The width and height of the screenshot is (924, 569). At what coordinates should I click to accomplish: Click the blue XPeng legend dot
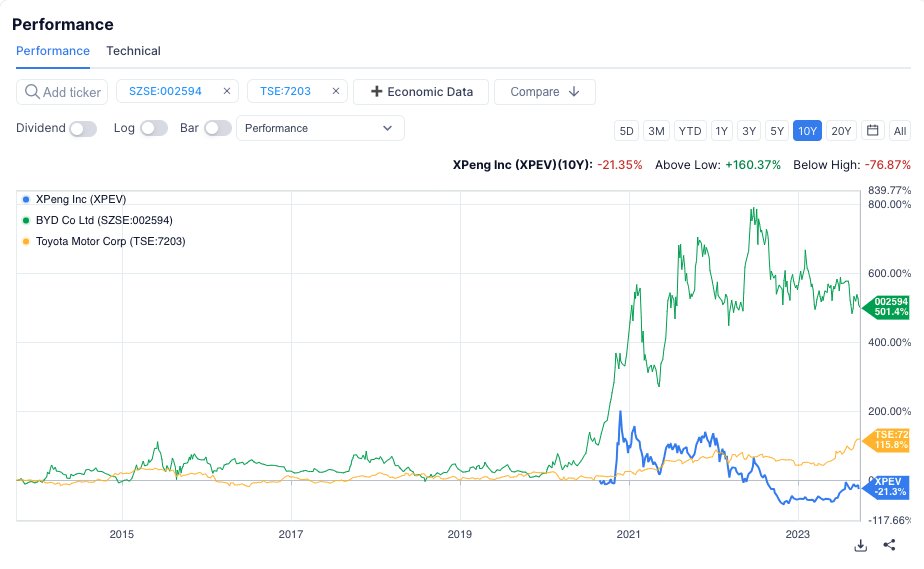[x=26, y=199]
